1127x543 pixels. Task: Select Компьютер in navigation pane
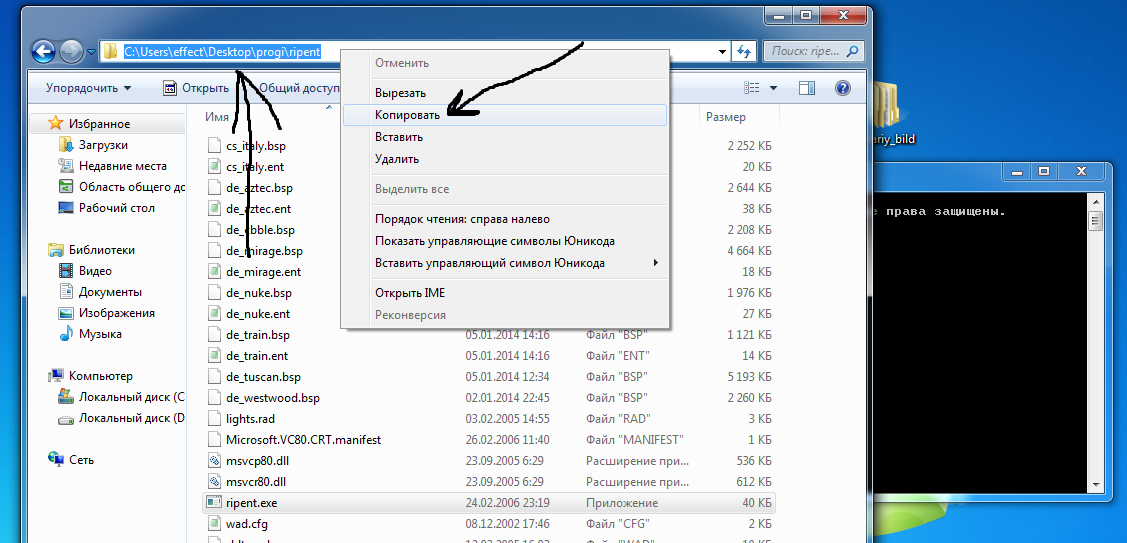coord(90,376)
